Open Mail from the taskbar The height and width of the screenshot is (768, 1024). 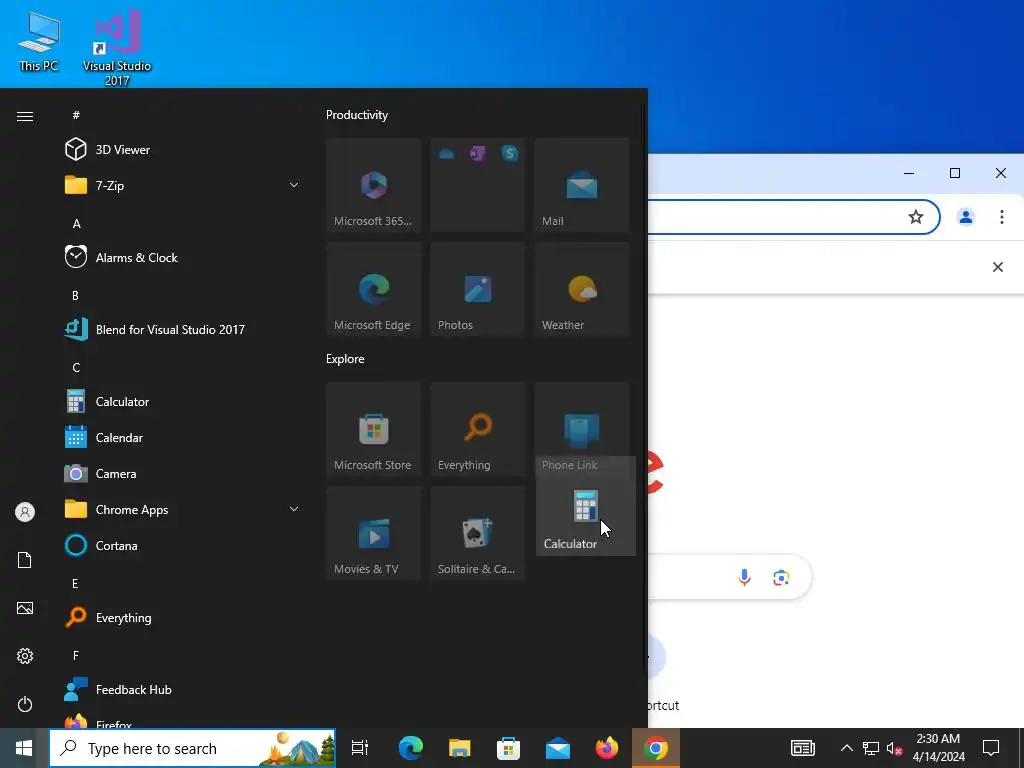(x=558, y=748)
